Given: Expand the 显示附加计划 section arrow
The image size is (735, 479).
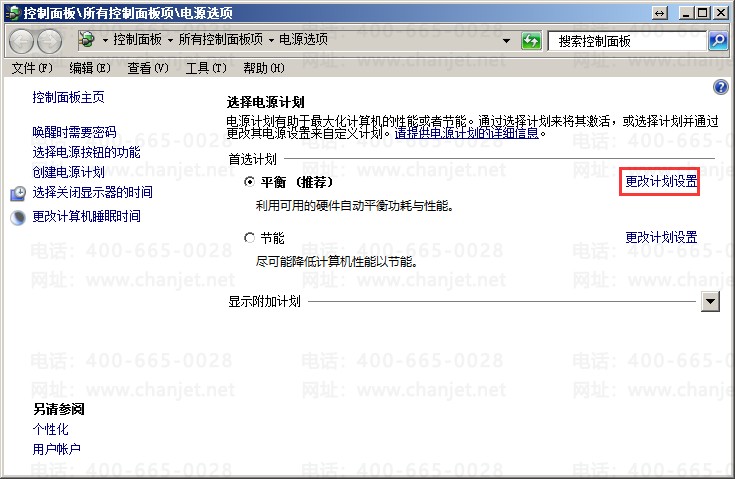Looking at the screenshot, I should click(x=710, y=301).
